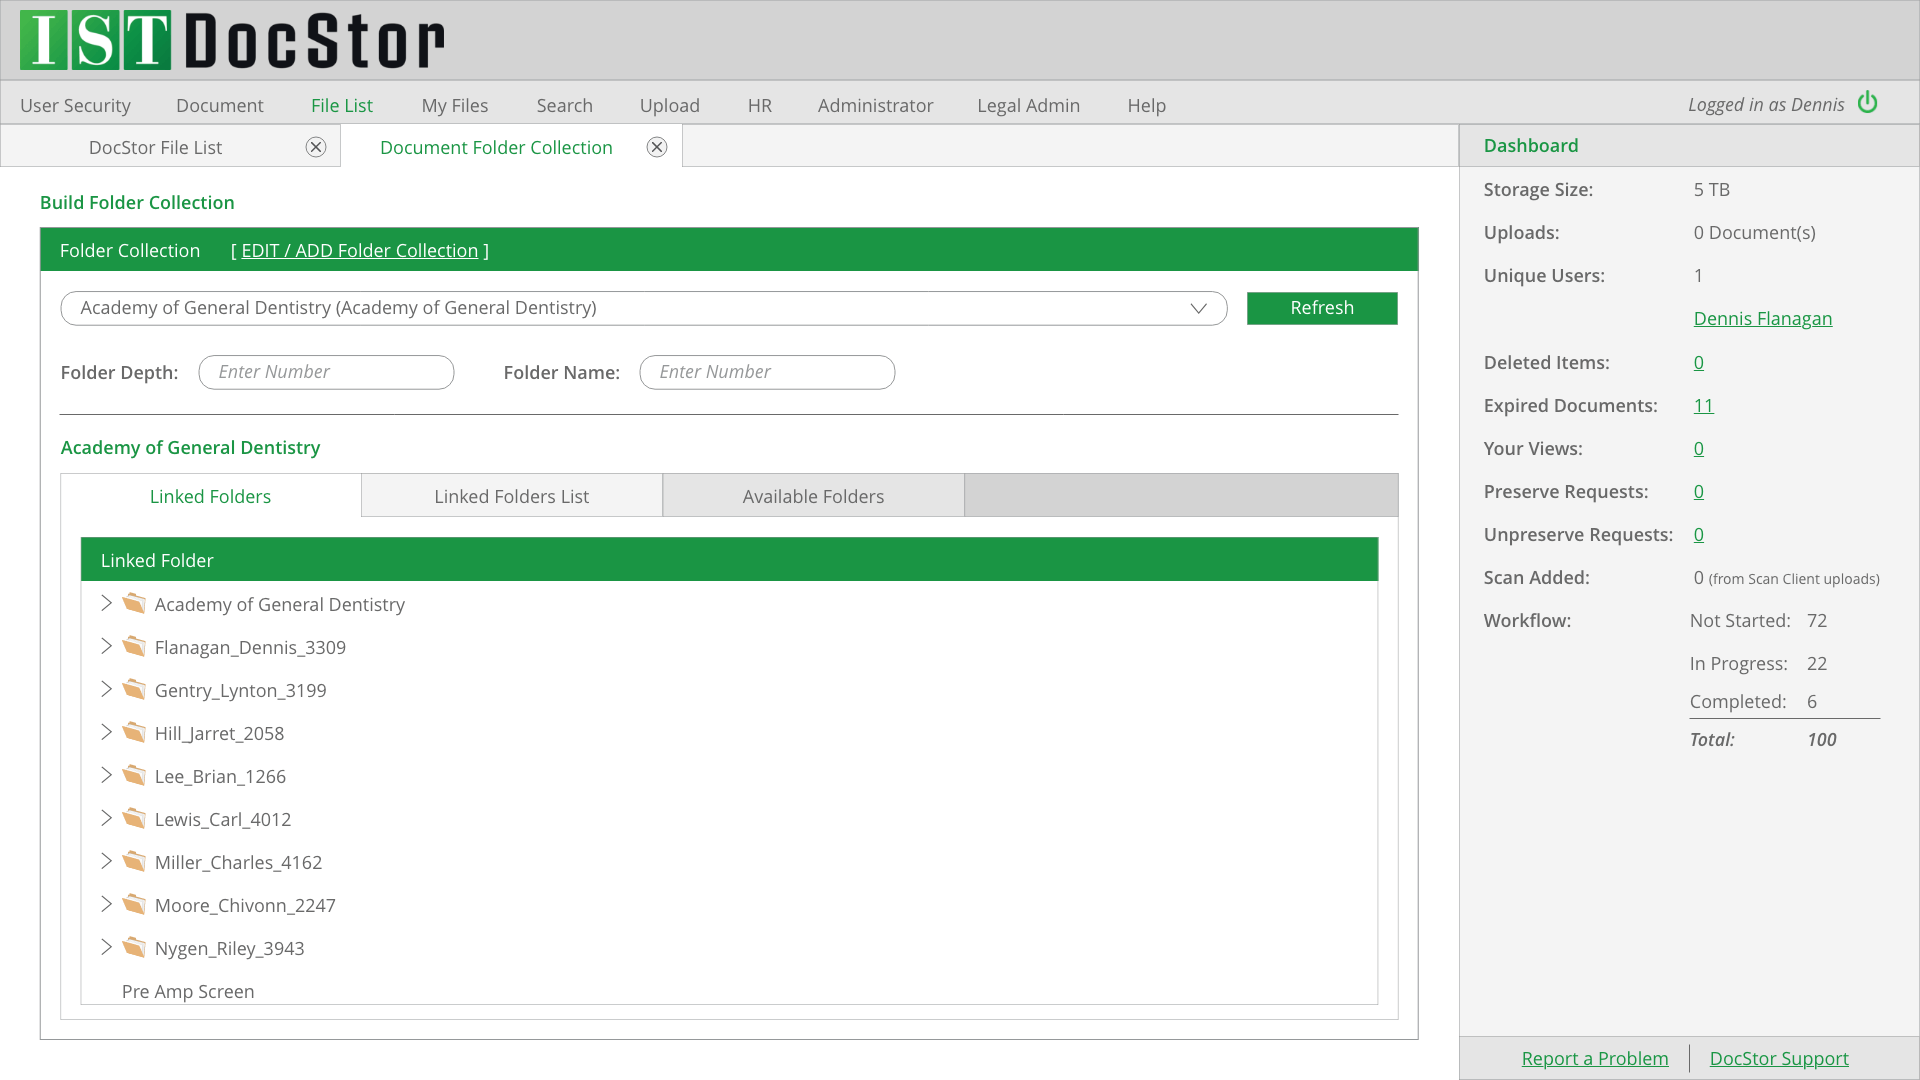Viewport: 1920px width, 1080px height.
Task: Expand the Academy of General Dentistry folder
Action: coord(106,603)
